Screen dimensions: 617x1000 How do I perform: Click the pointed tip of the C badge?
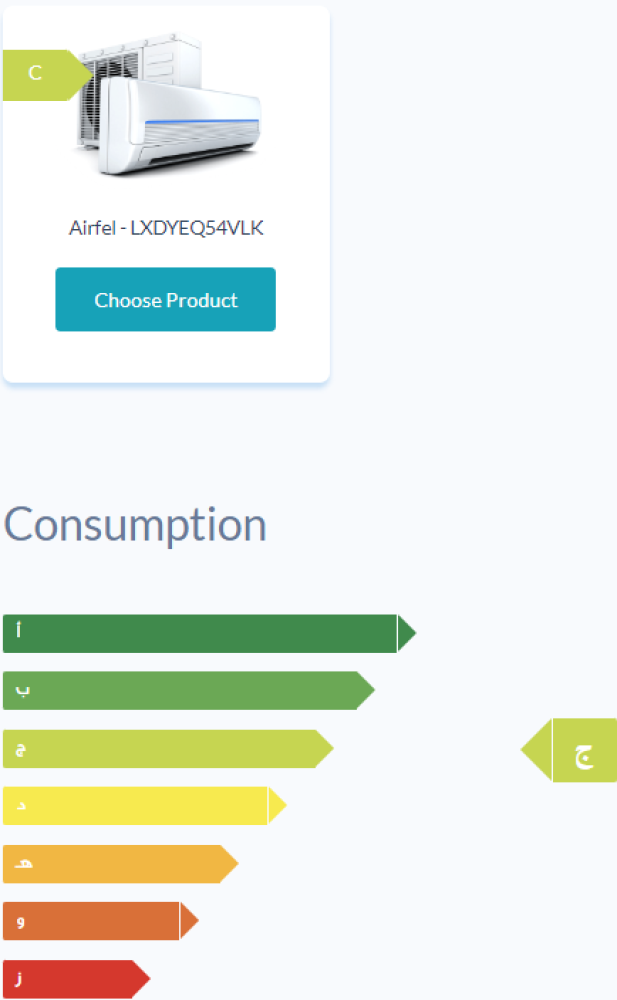click(x=82, y=75)
